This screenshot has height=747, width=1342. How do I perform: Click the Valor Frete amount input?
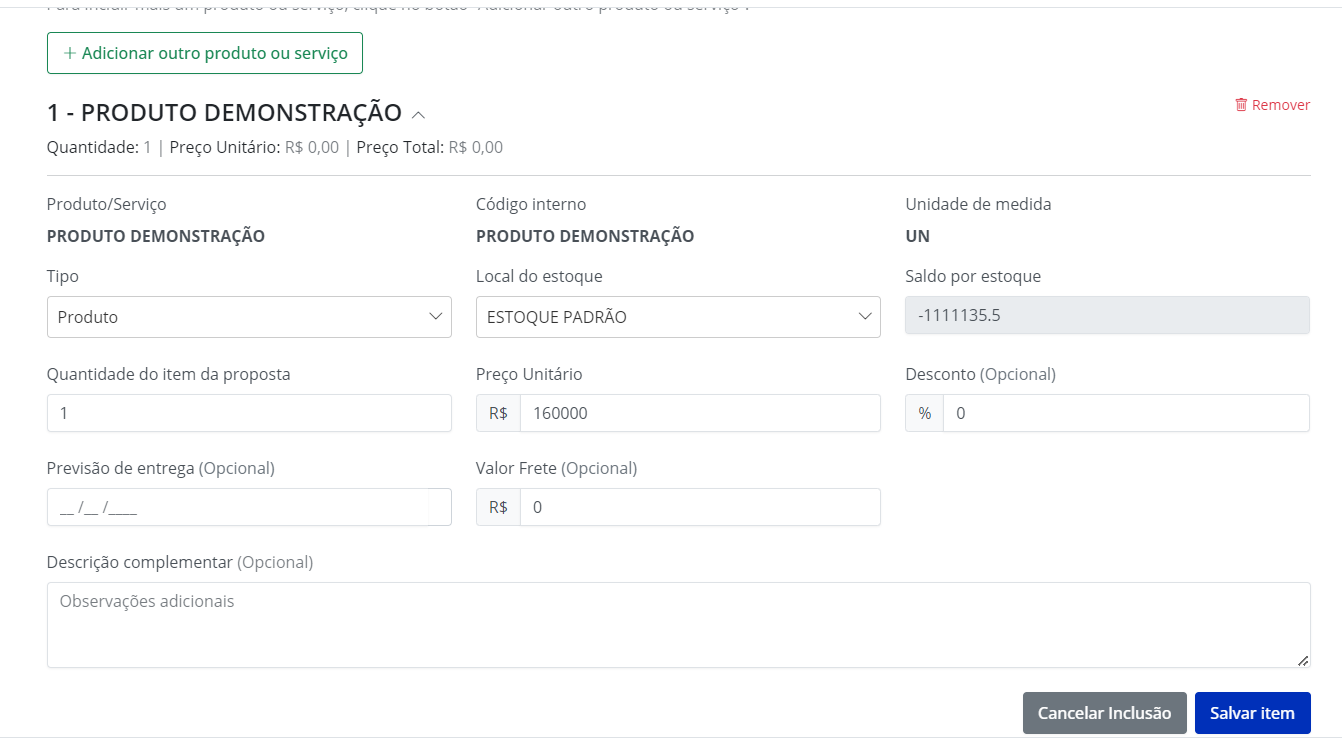(x=700, y=507)
